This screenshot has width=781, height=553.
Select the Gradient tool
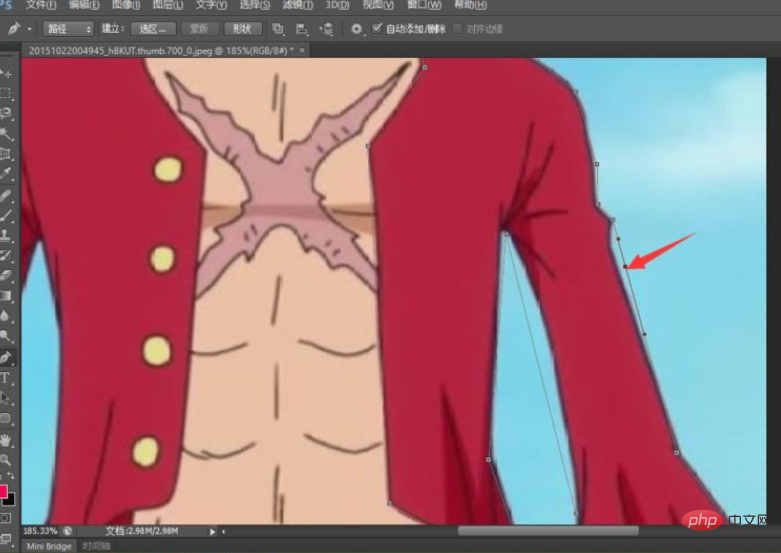click(6, 296)
